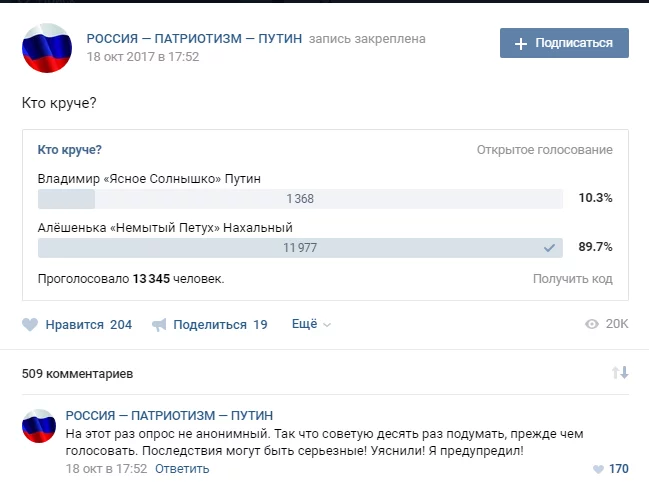Click the megaphone share icon
649x482 pixels.
pyautogui.click(x=159, y=324)
